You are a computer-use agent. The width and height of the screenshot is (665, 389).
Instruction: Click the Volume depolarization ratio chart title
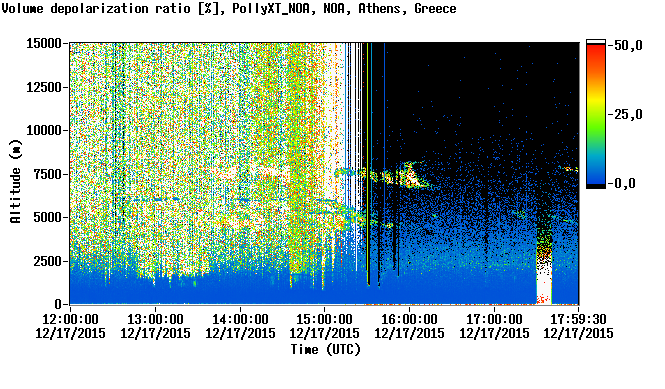[x=229, y=8]
